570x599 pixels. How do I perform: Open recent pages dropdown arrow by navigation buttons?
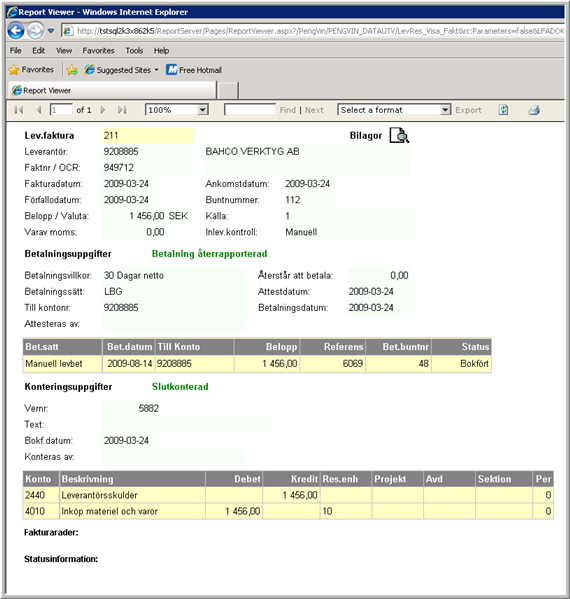point(51,31)
